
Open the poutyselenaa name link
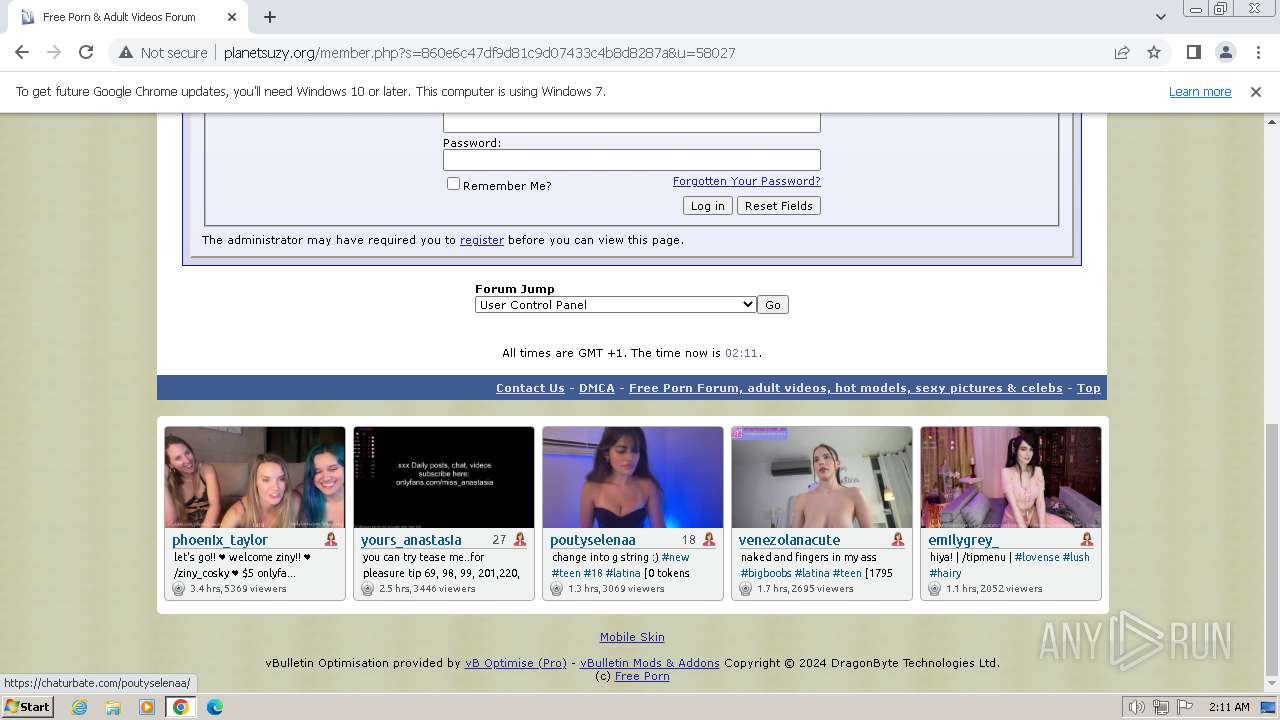[592, 540]
